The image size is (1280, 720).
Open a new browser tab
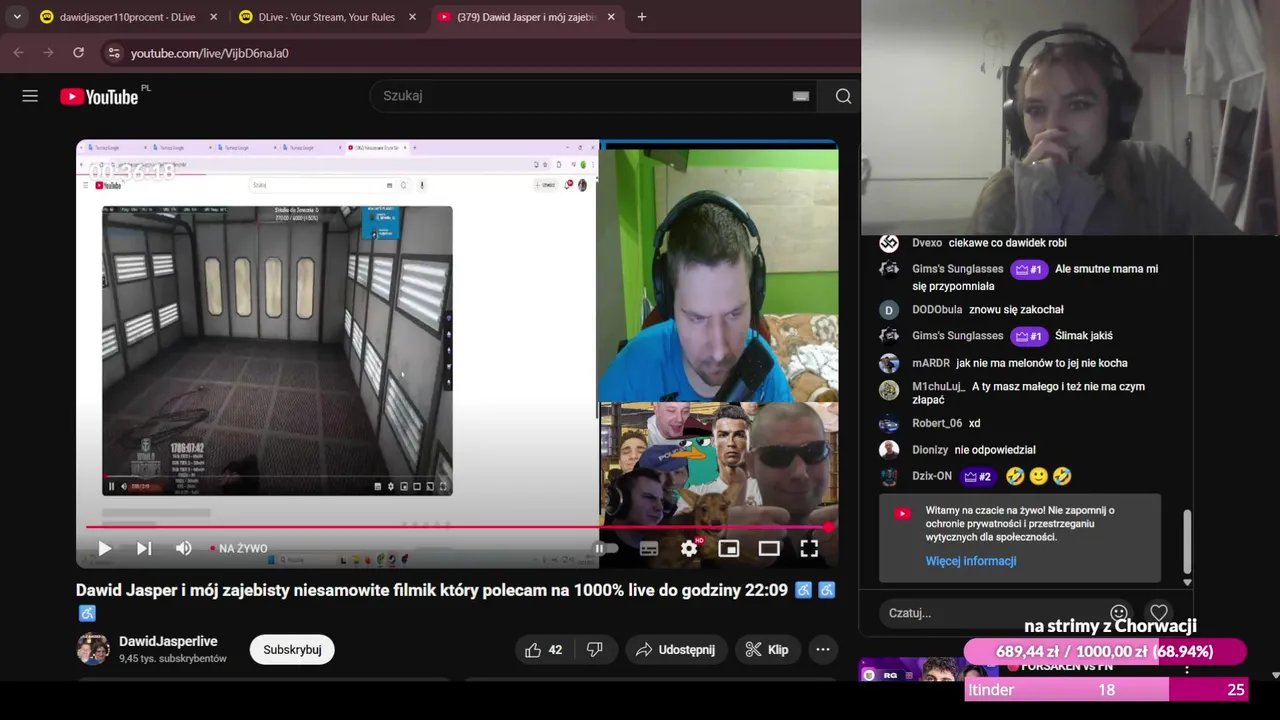(x=642, y=17)
